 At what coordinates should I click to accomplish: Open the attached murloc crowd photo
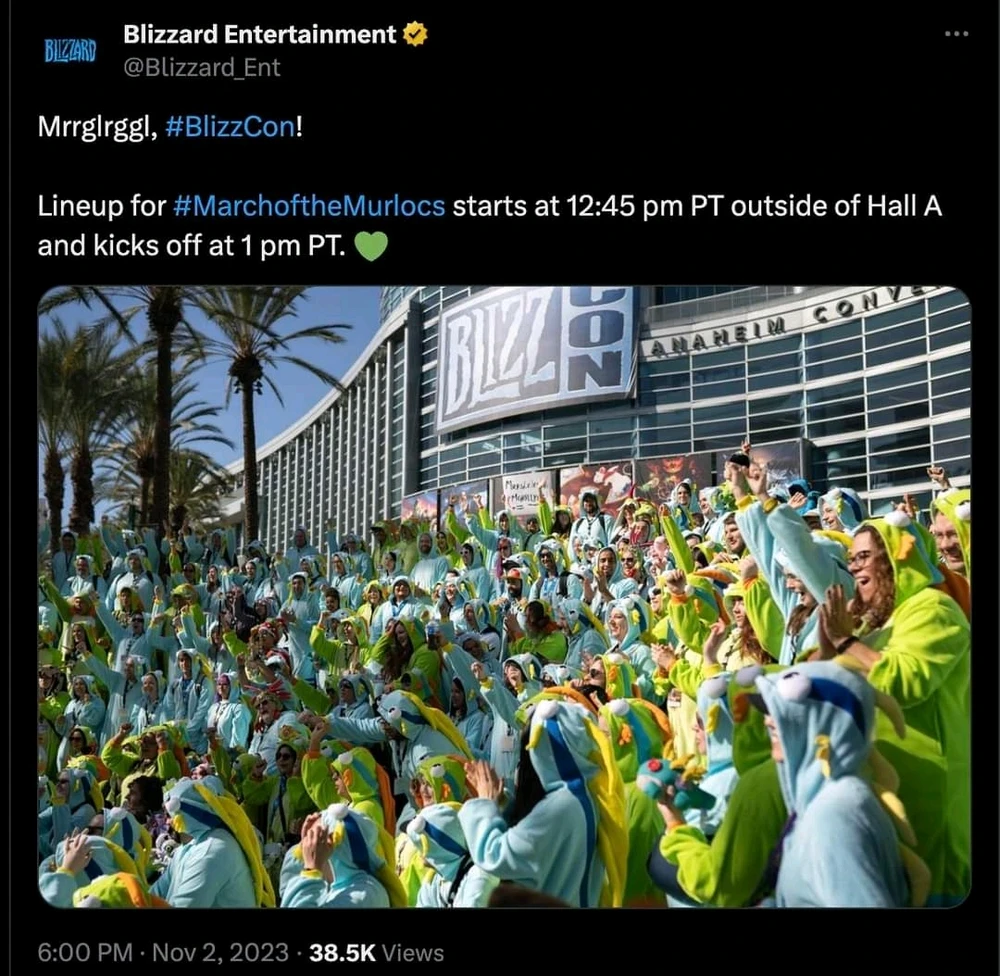504,596
